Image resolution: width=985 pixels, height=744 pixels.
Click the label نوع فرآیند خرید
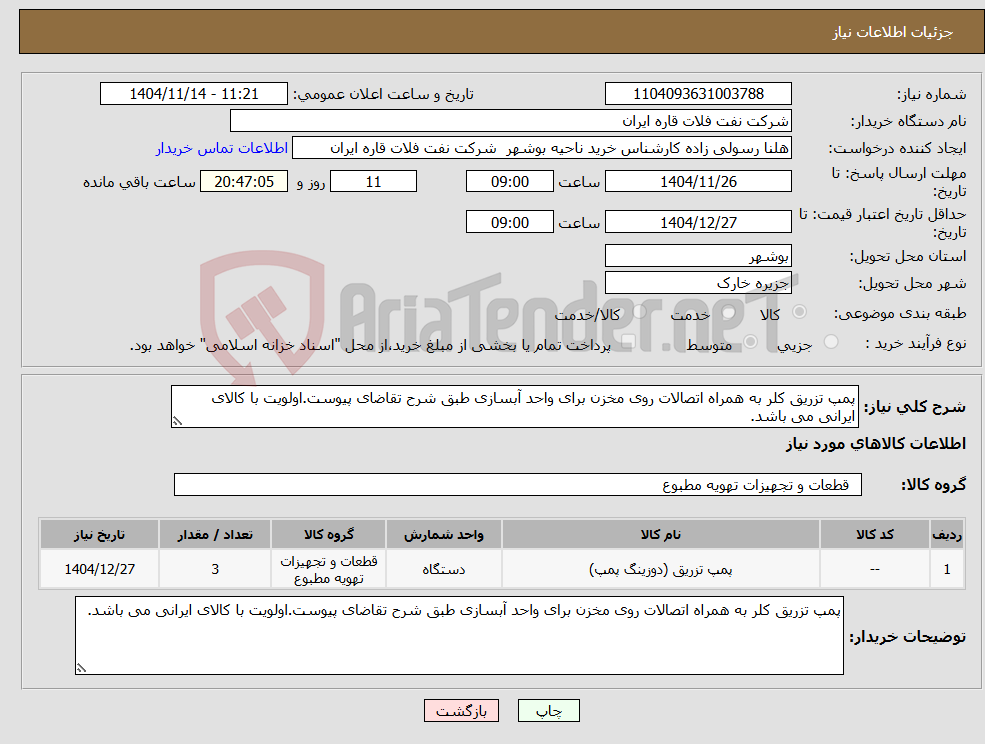[x=916, y=343]
